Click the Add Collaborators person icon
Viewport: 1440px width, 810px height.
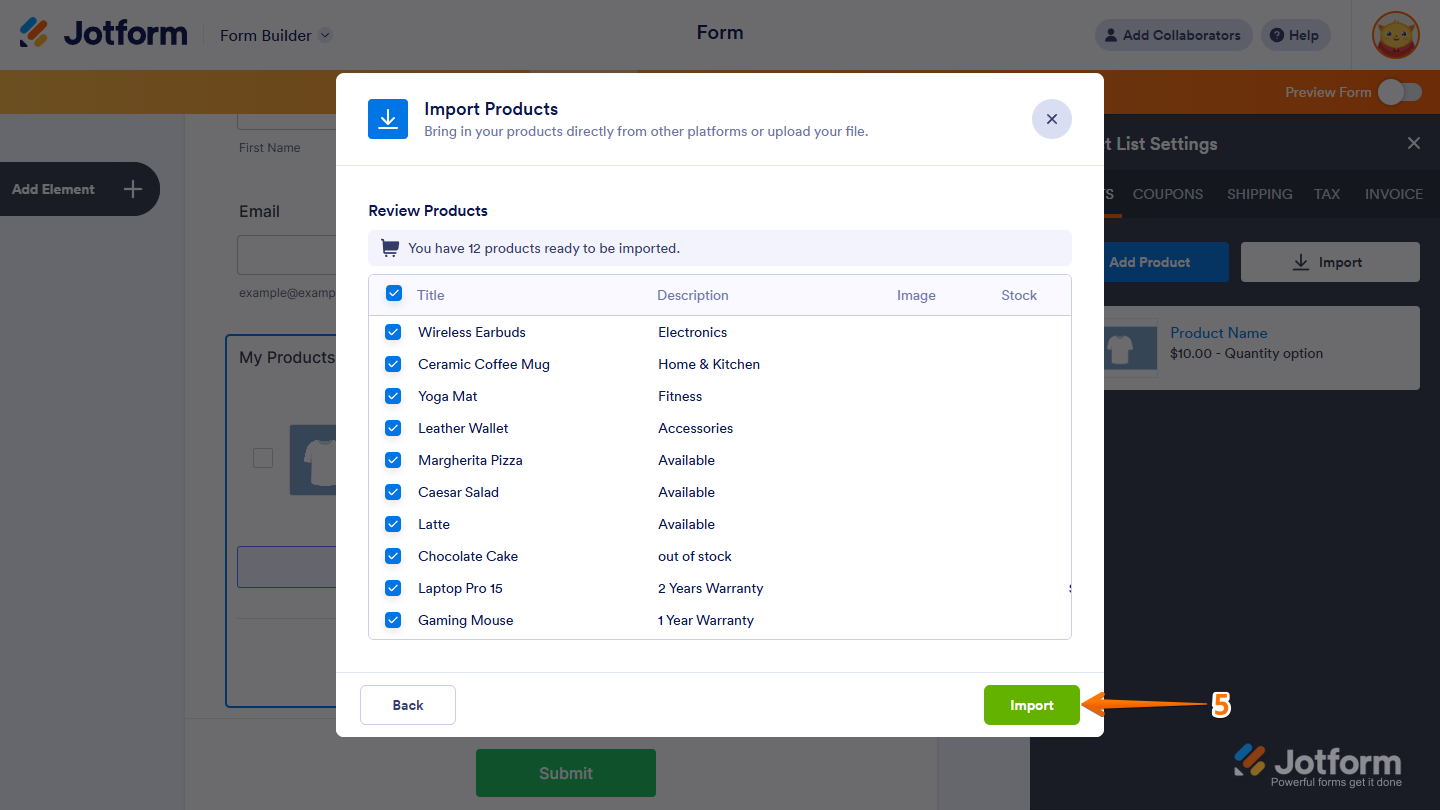pyautogui.click(x=1110, y=35)
